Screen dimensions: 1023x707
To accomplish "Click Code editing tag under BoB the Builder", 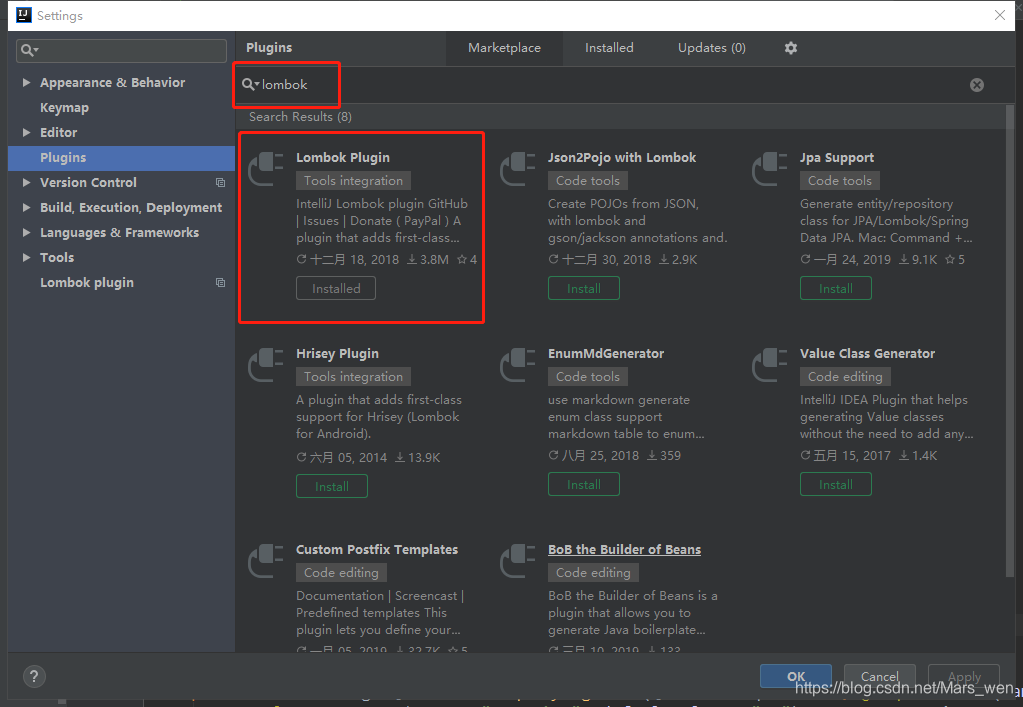I will point(593,573).
